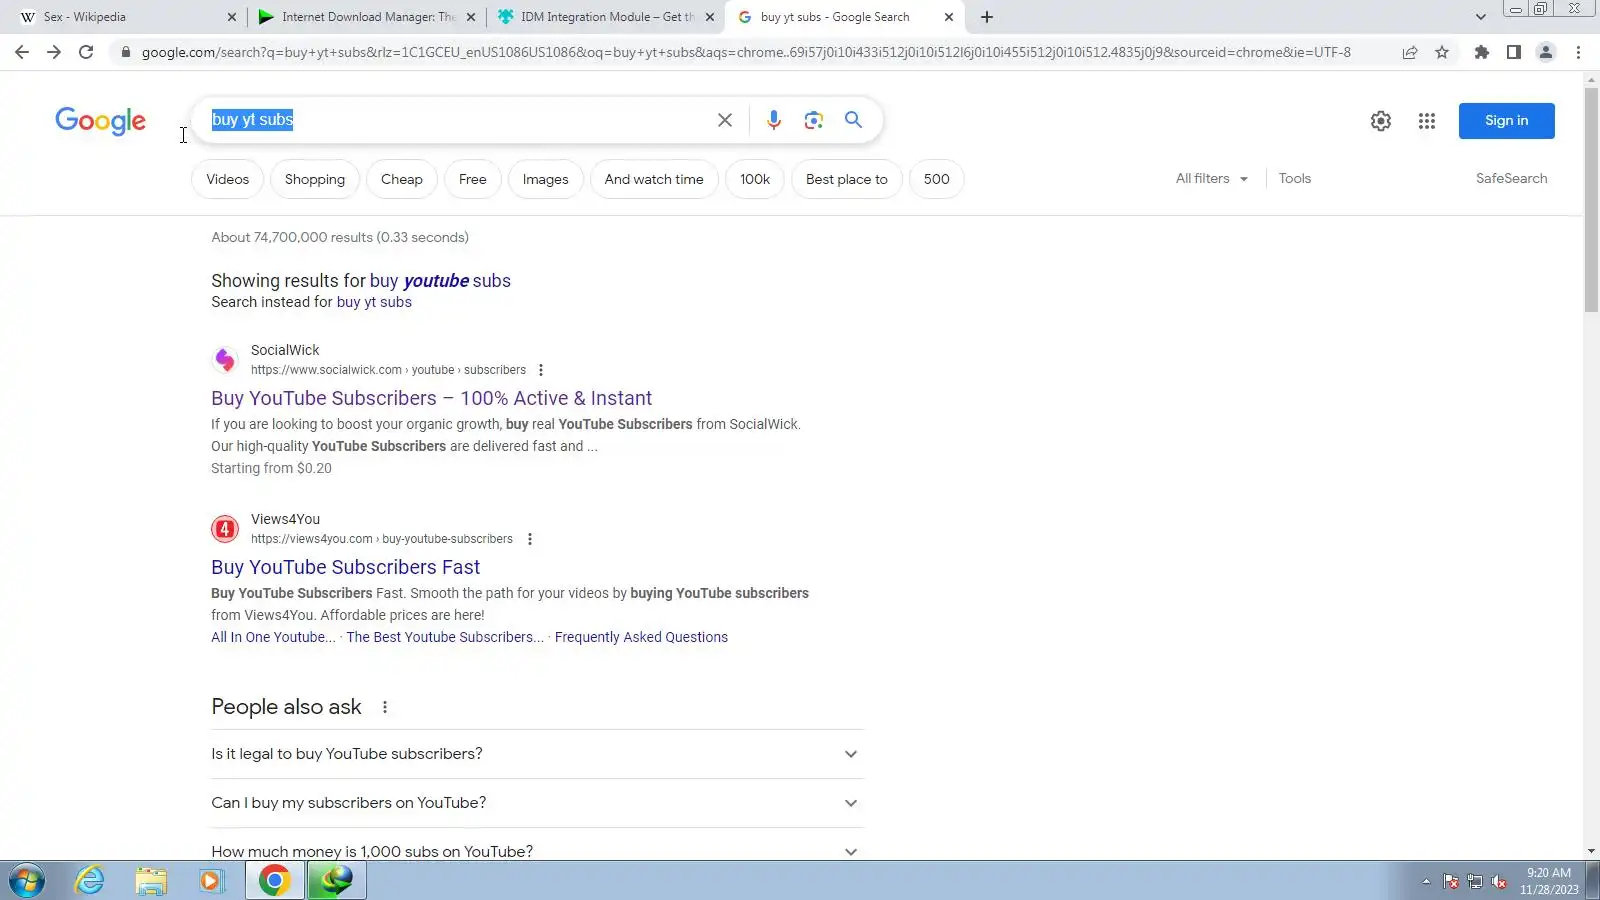Open Windows Start menu

pyautogui.click(x=27, y=881)
